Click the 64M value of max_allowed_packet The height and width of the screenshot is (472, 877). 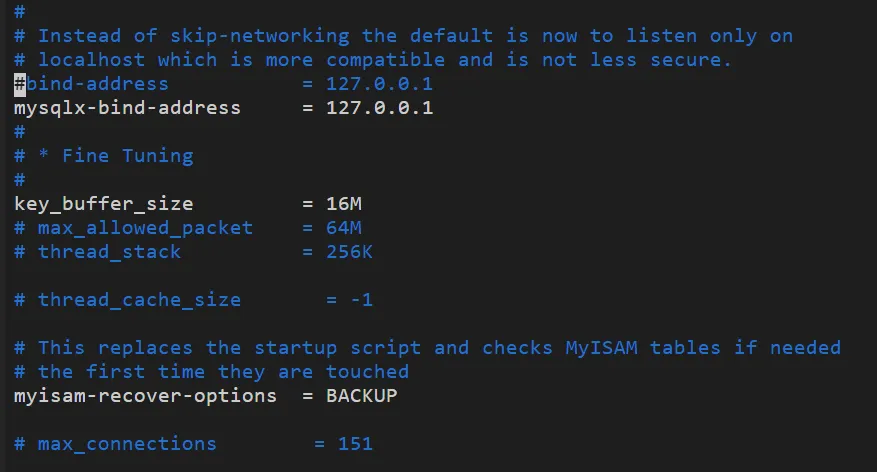[x=343, y=228]
